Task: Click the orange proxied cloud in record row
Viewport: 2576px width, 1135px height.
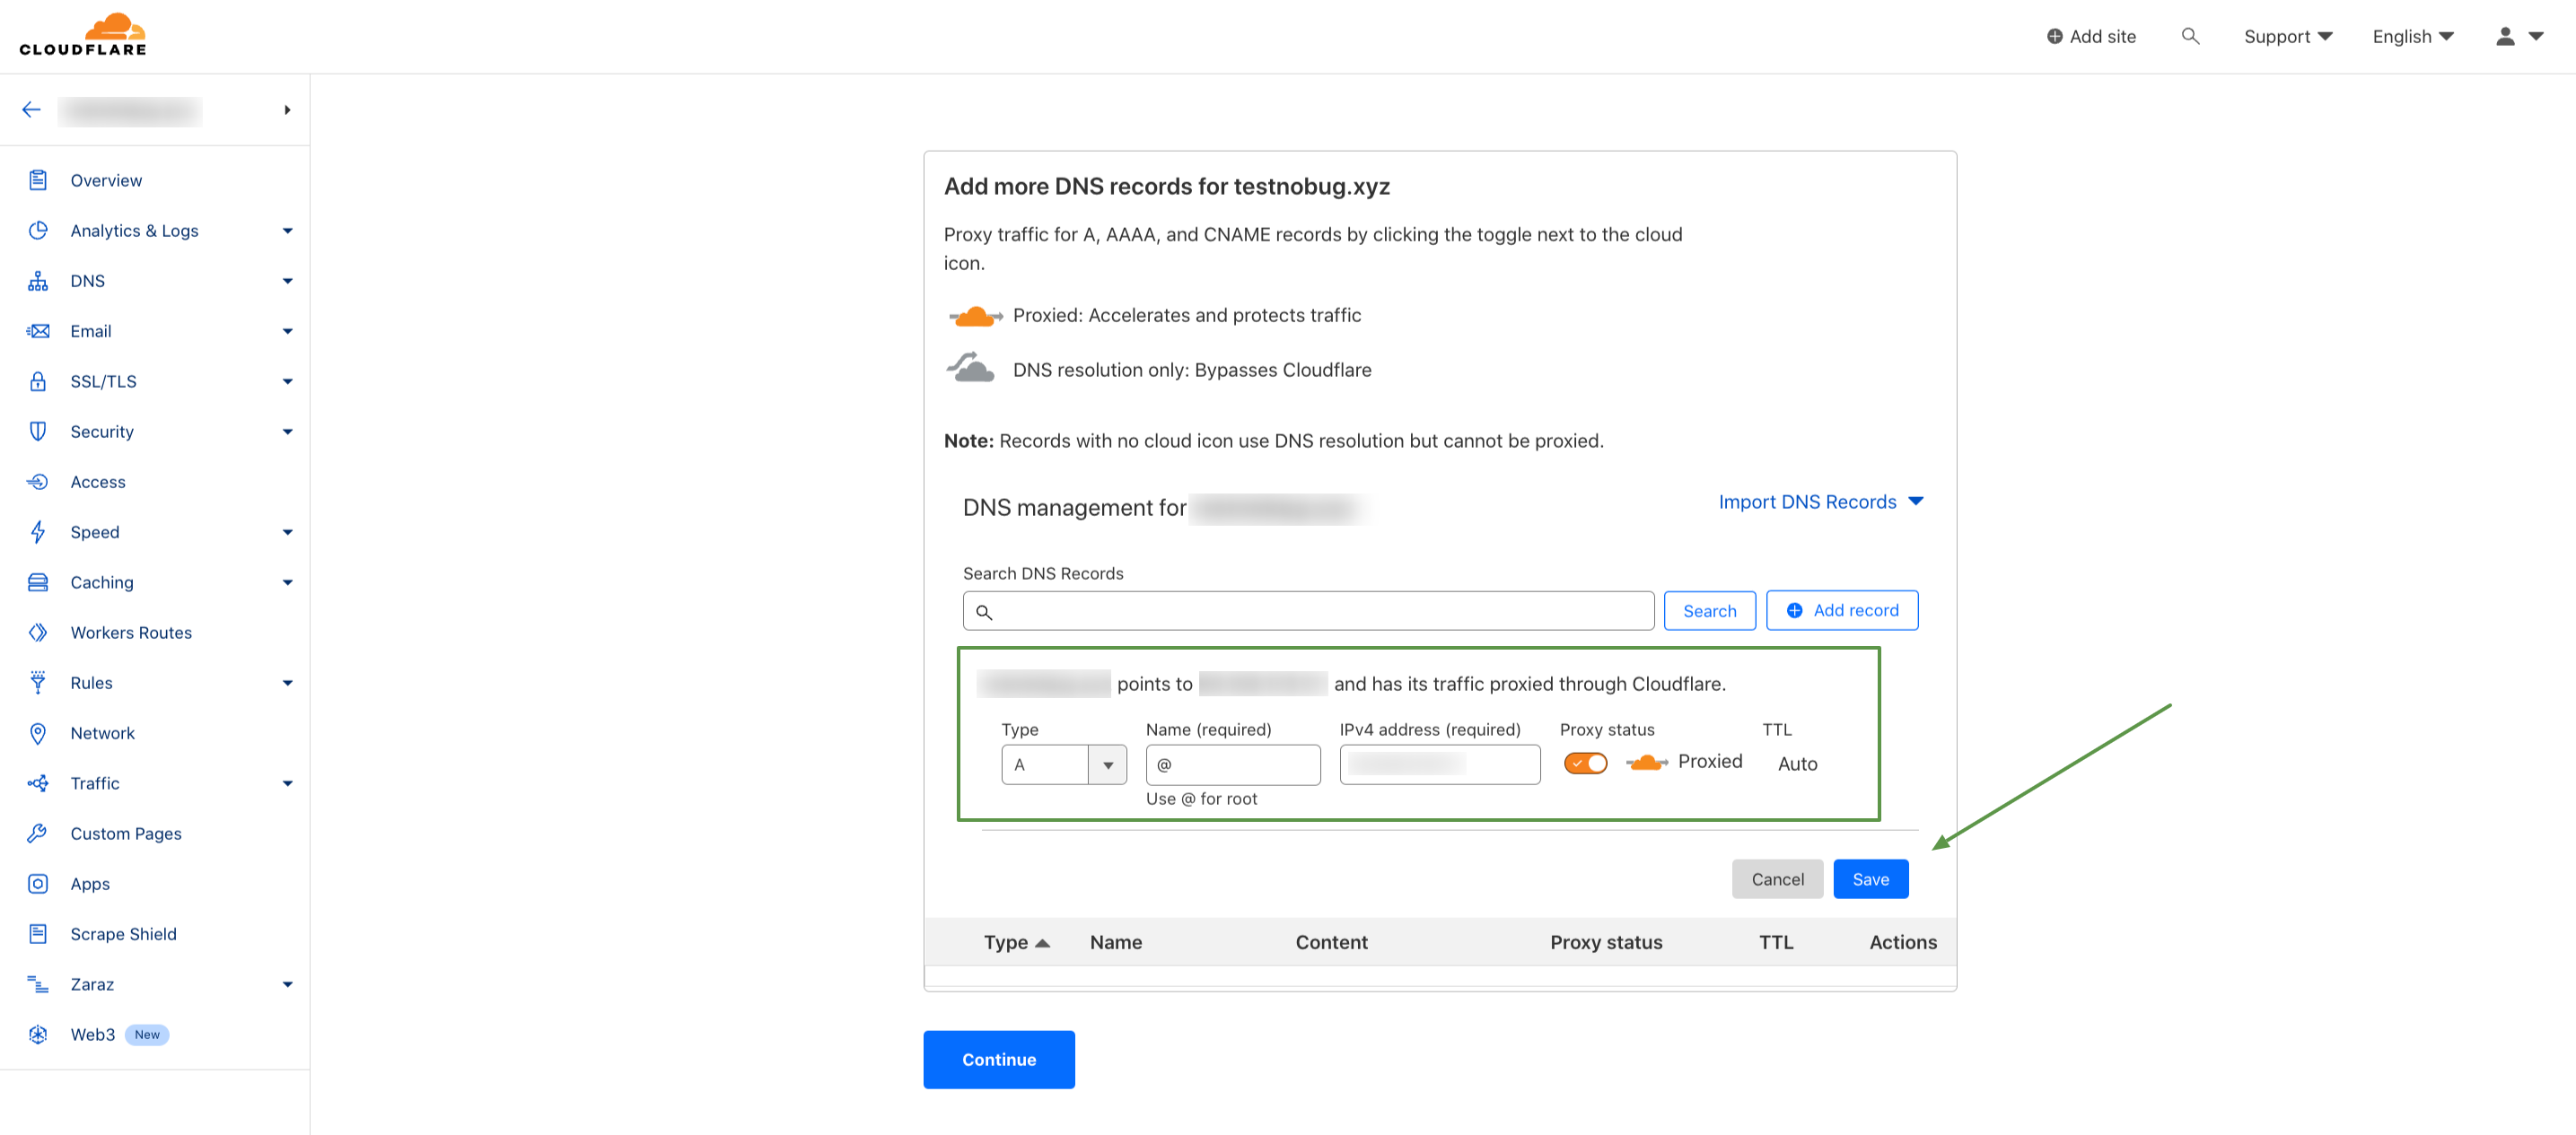Action: (1647, 763)
